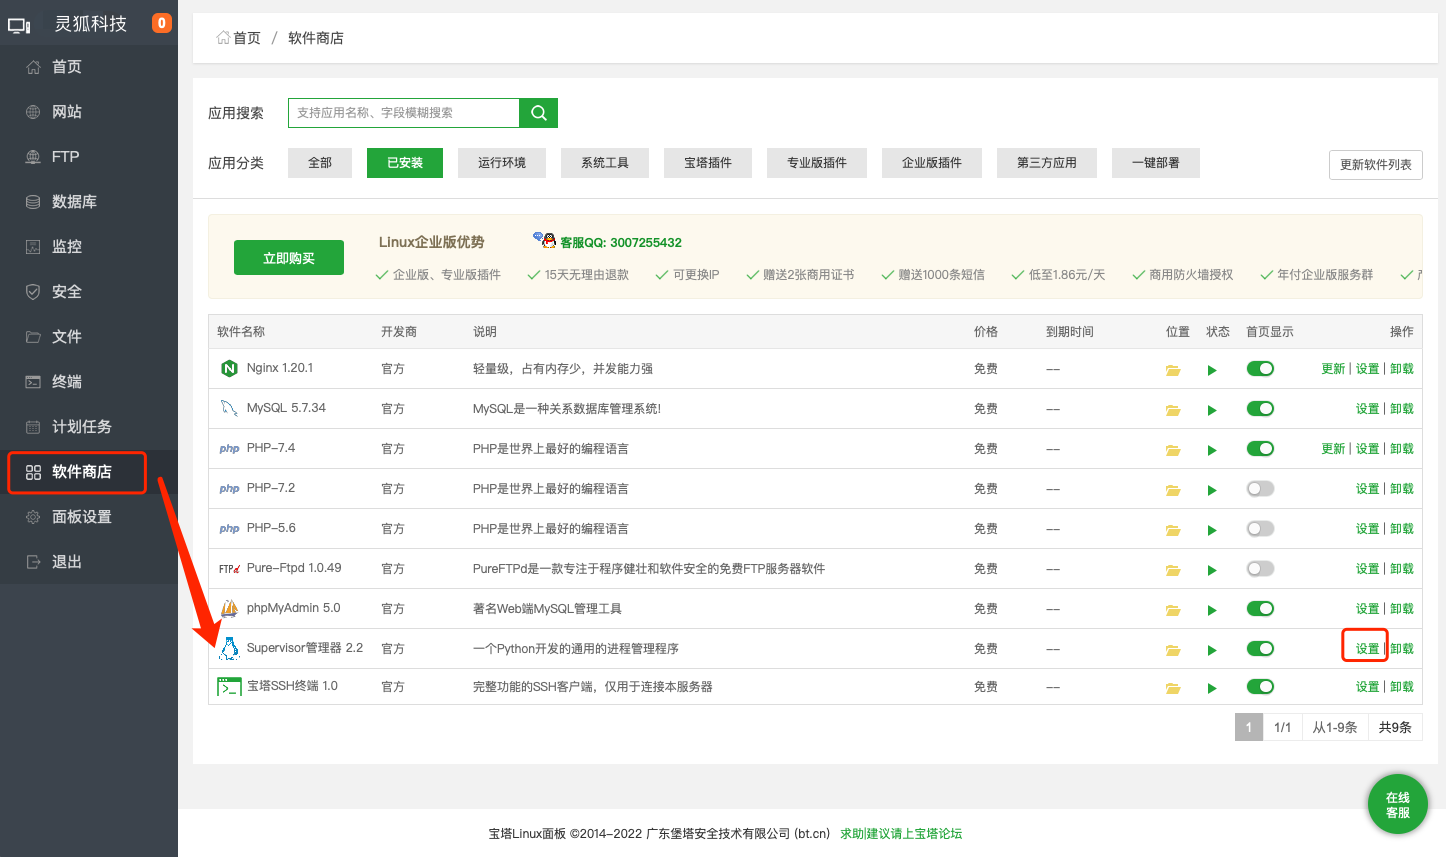Open 文件 in the sidebar
The height and width of the screenshot is (857, 1446).
[x=89, y=337]
